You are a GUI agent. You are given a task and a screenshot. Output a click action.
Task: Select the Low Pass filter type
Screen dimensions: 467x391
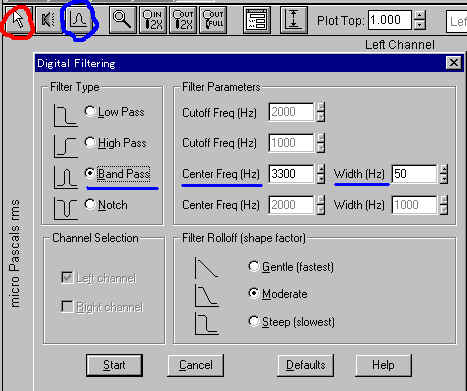pyautogui.click(x=114, y=112)
